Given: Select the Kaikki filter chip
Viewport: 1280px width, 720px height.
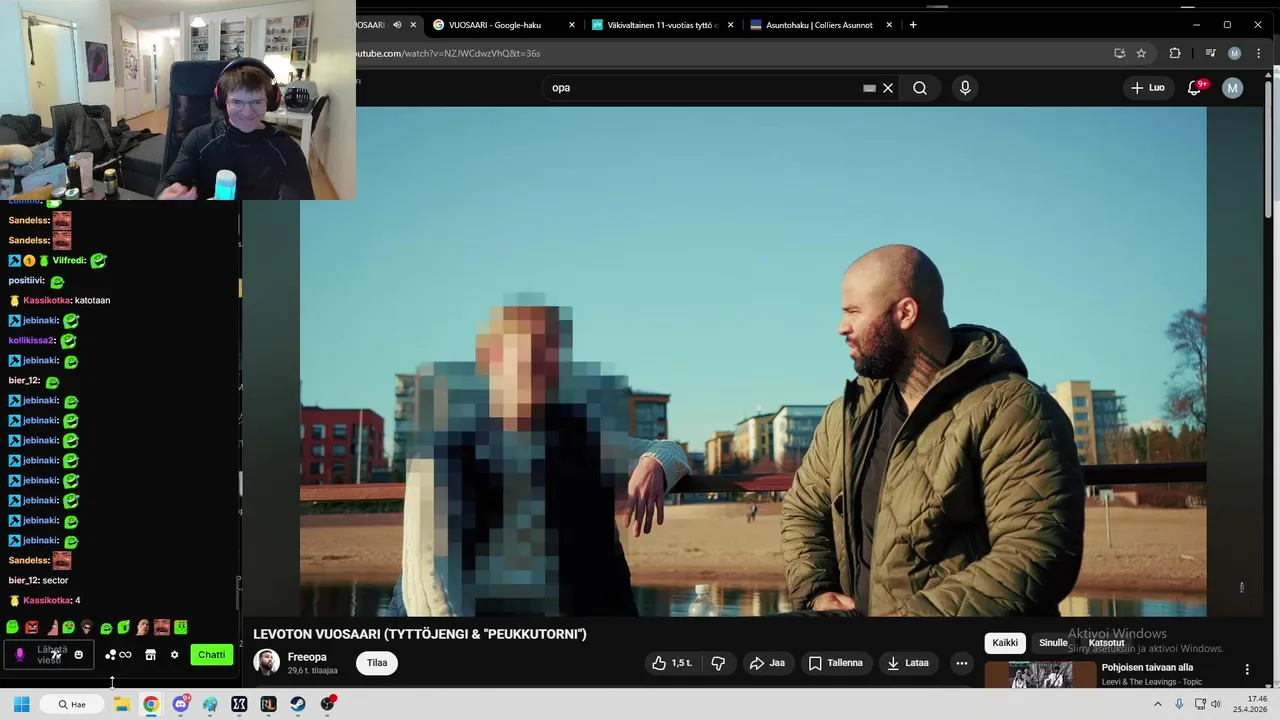Looking at the screenshot, I should 1005,643.
